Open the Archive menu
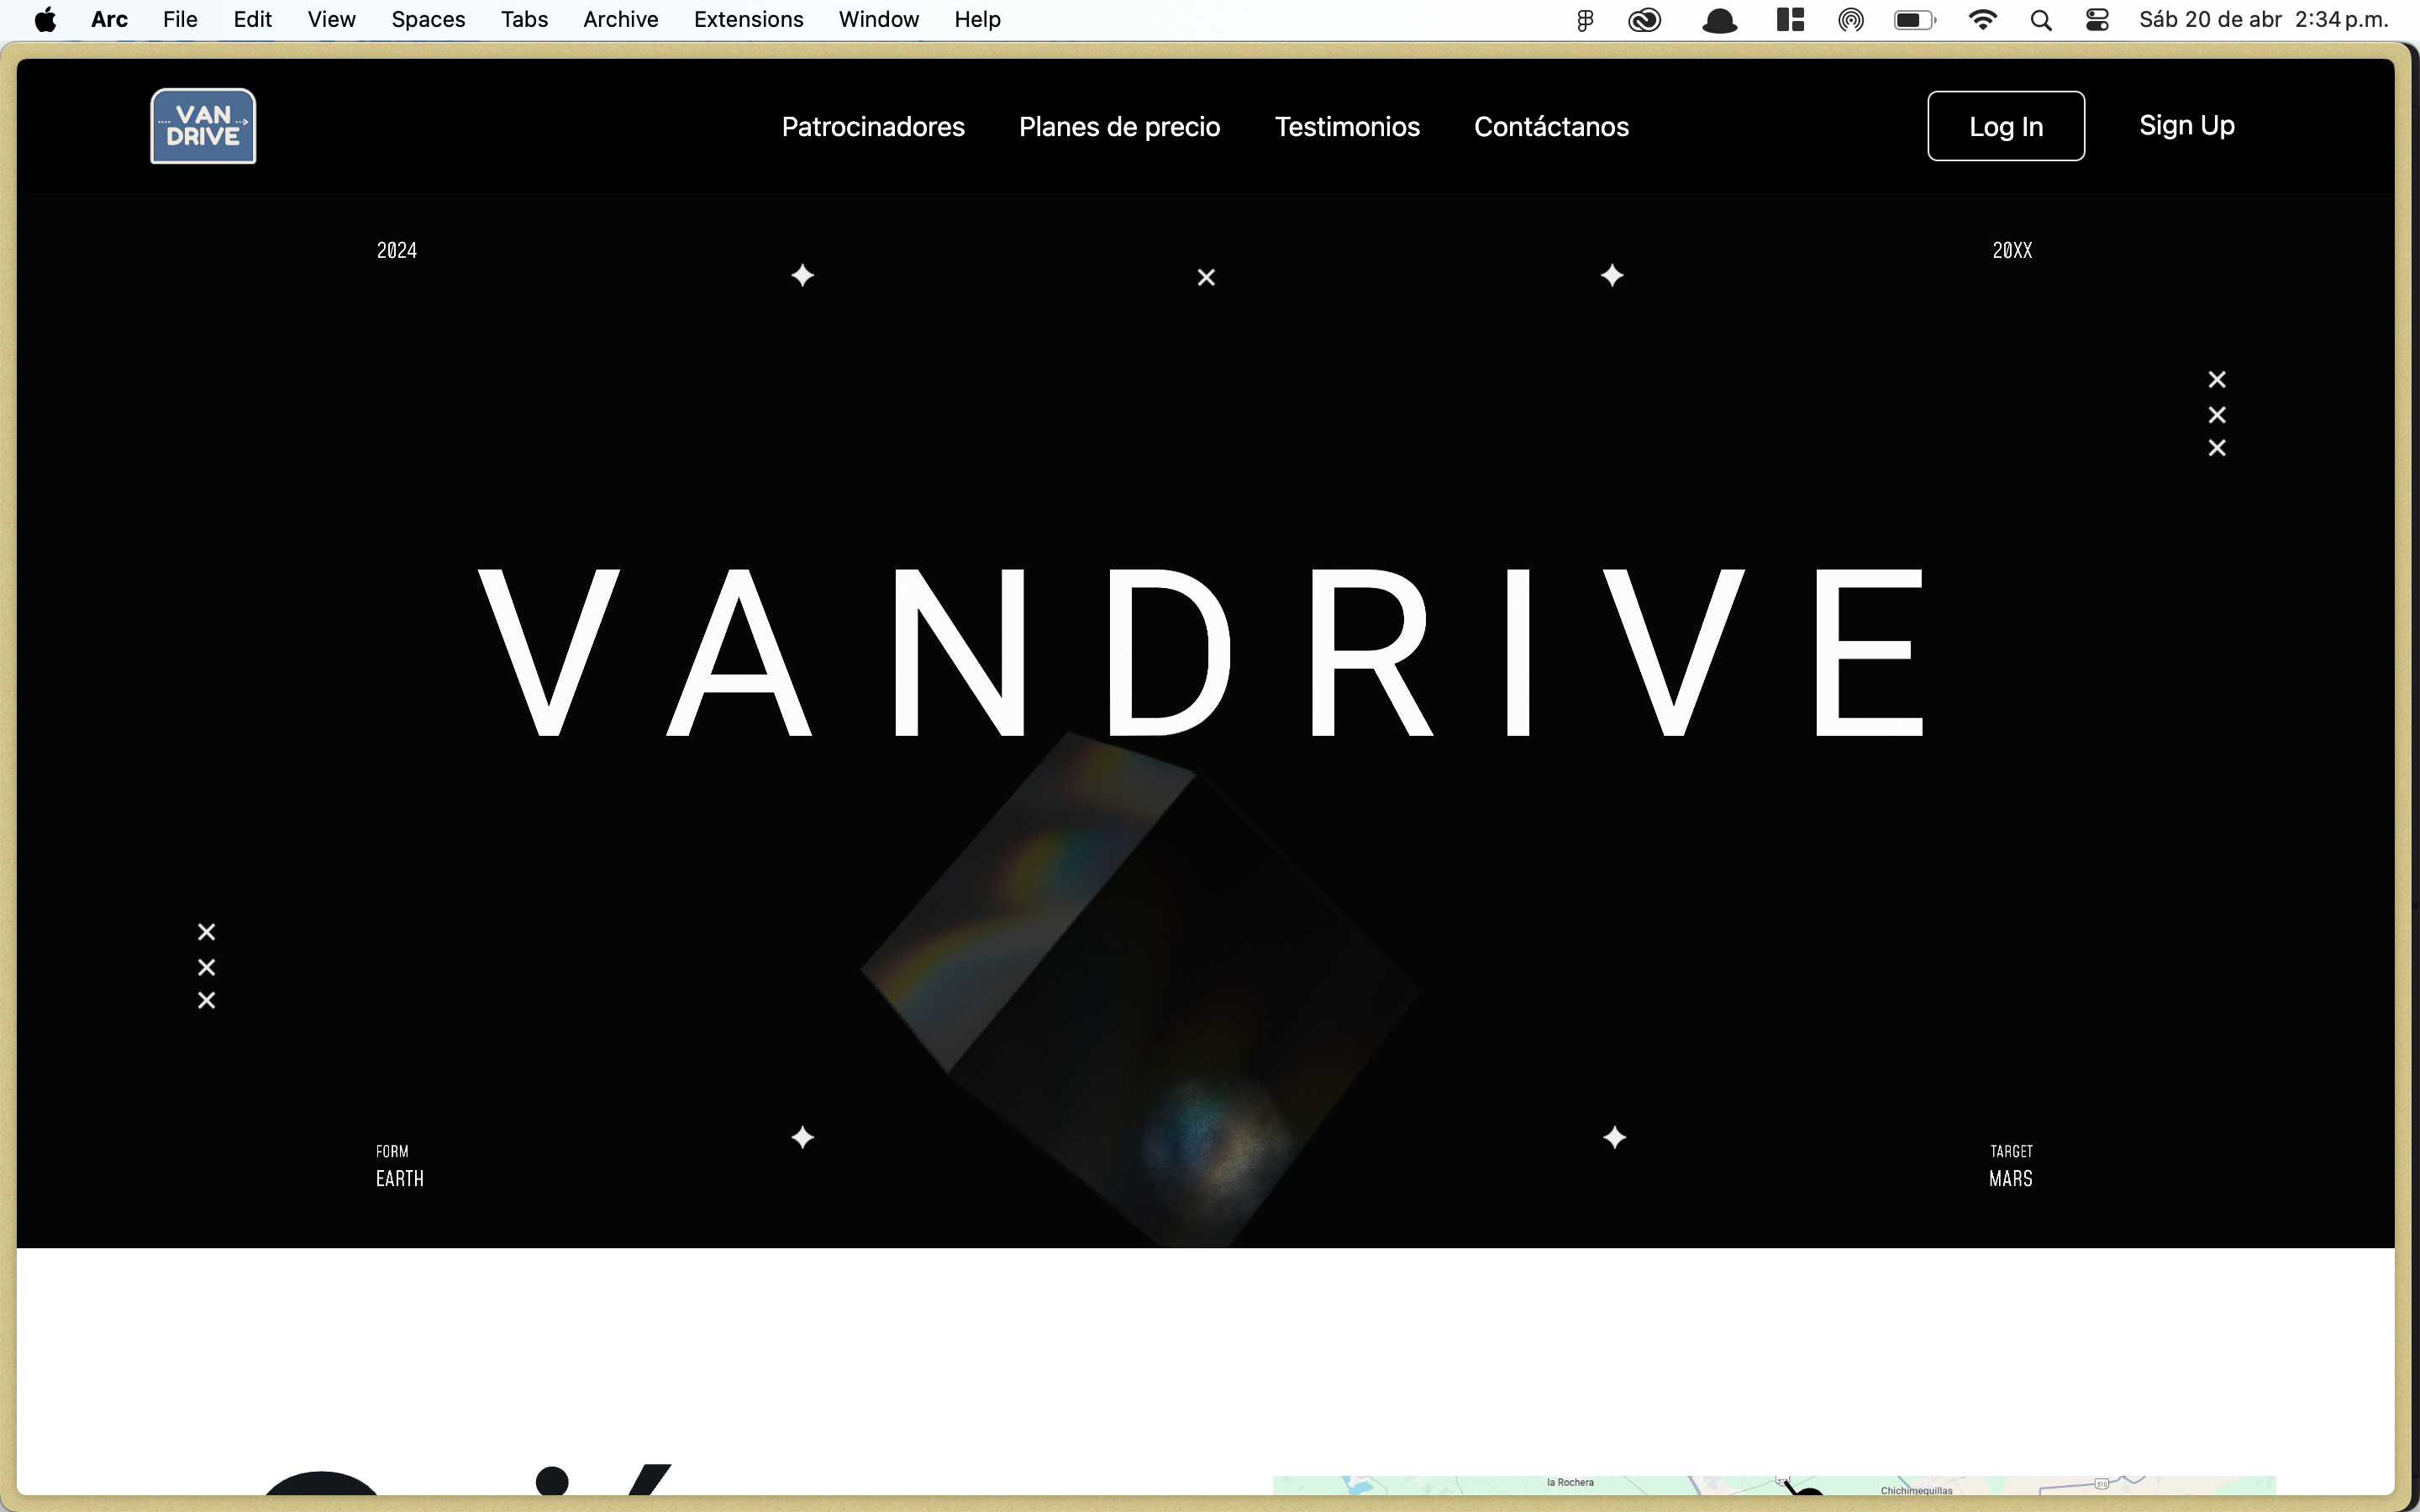 [620, 20]
